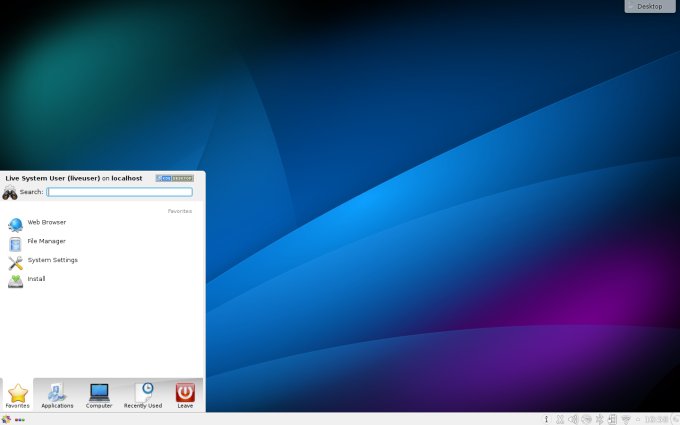Select the Leave tab
Image resolution: width=680 pixels, height=425 pixels.
coord(185,394)
